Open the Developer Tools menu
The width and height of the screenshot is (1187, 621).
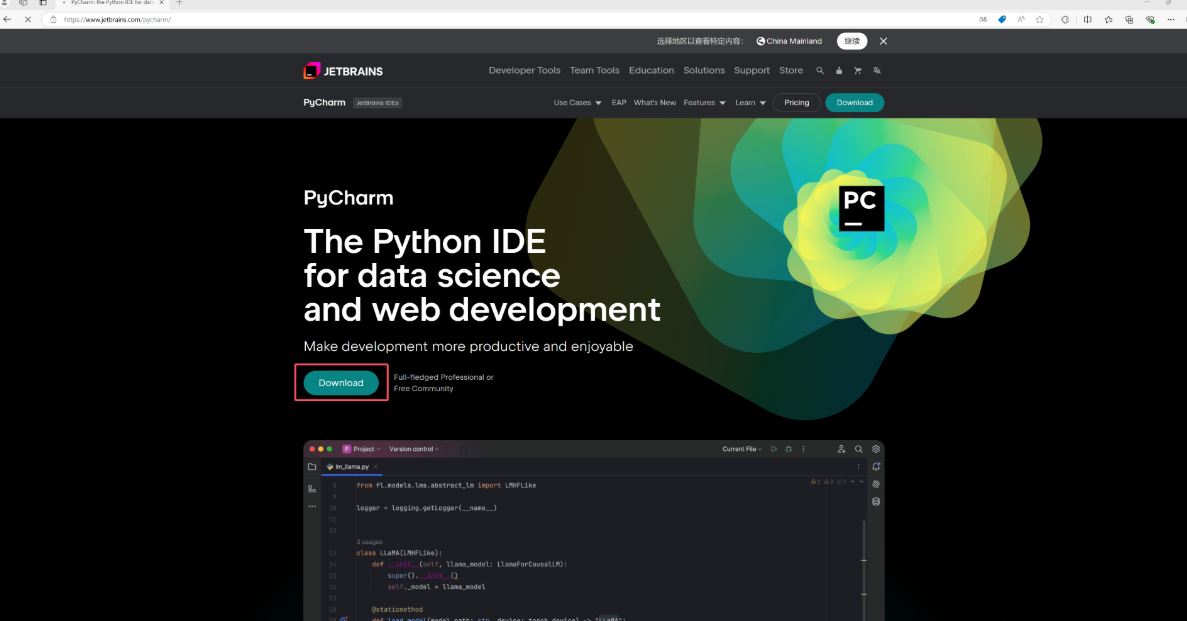[x=524, y=71]
